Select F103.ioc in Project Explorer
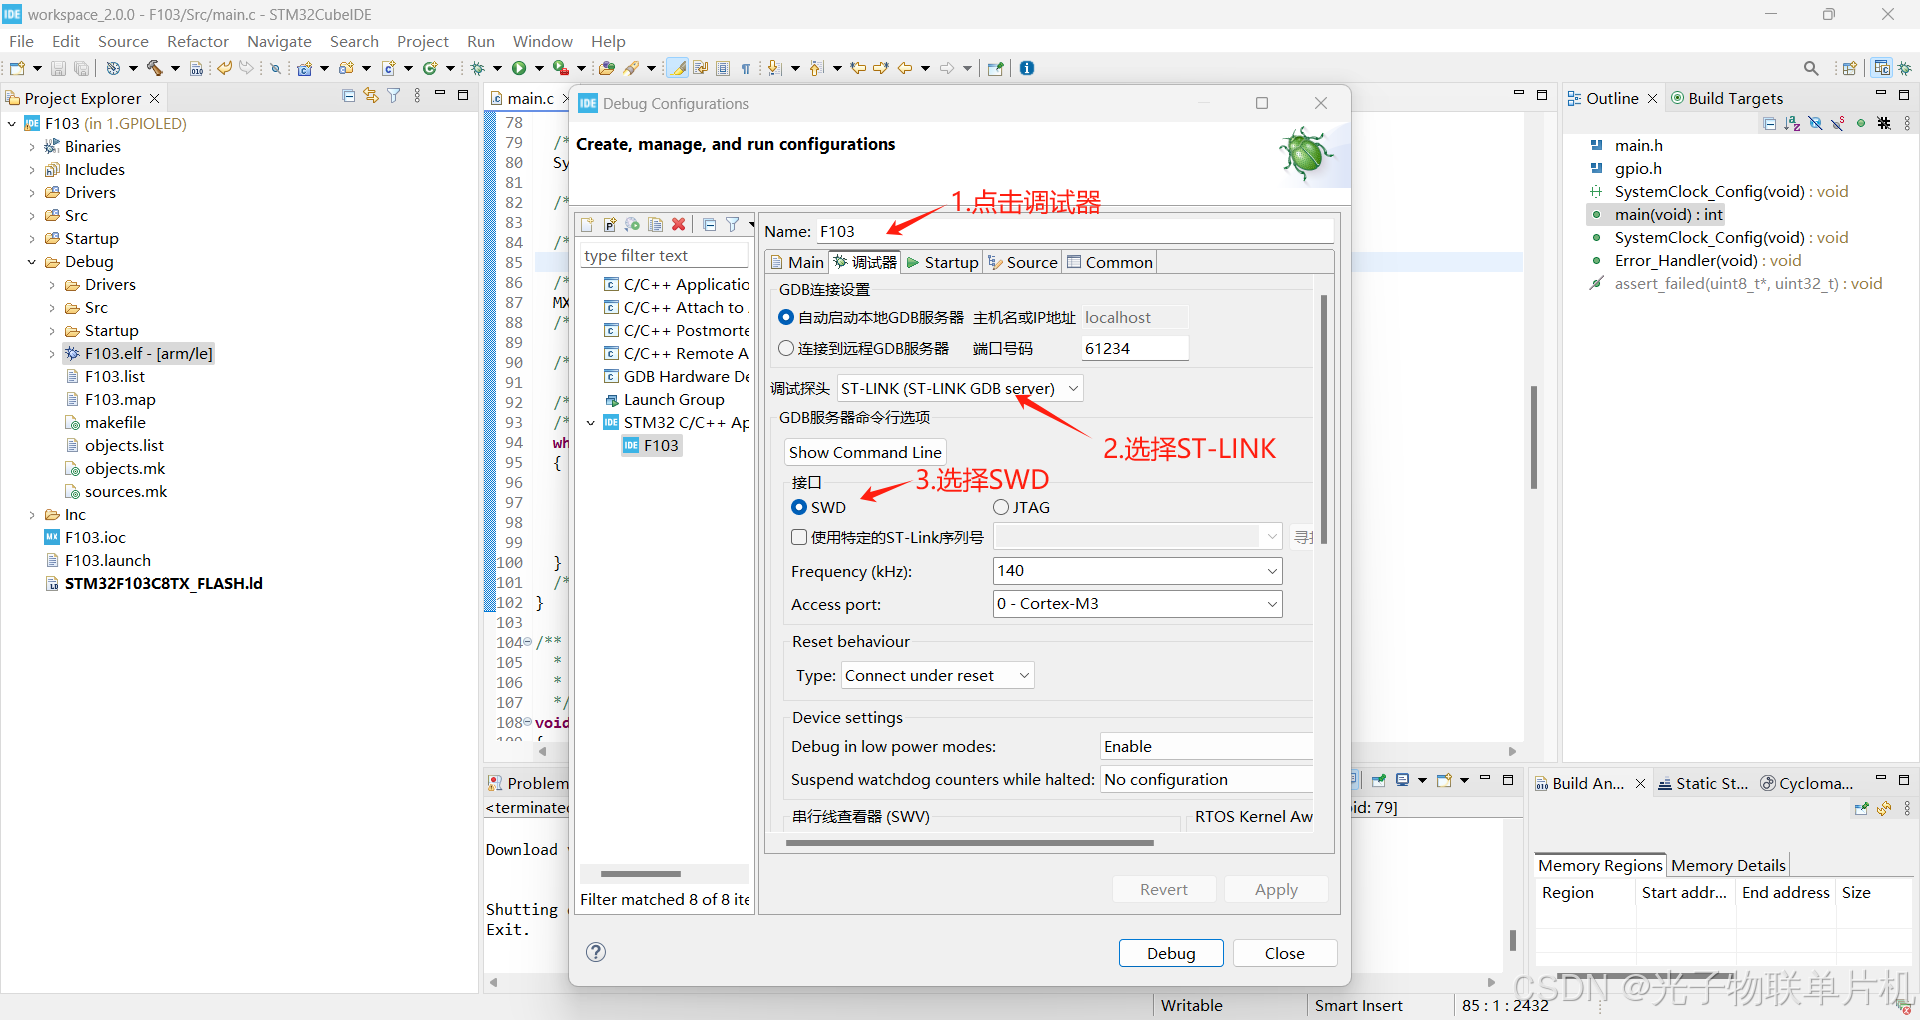Screen dimensions: 1920x1020 pyautogui.click(x=95, y=538)
